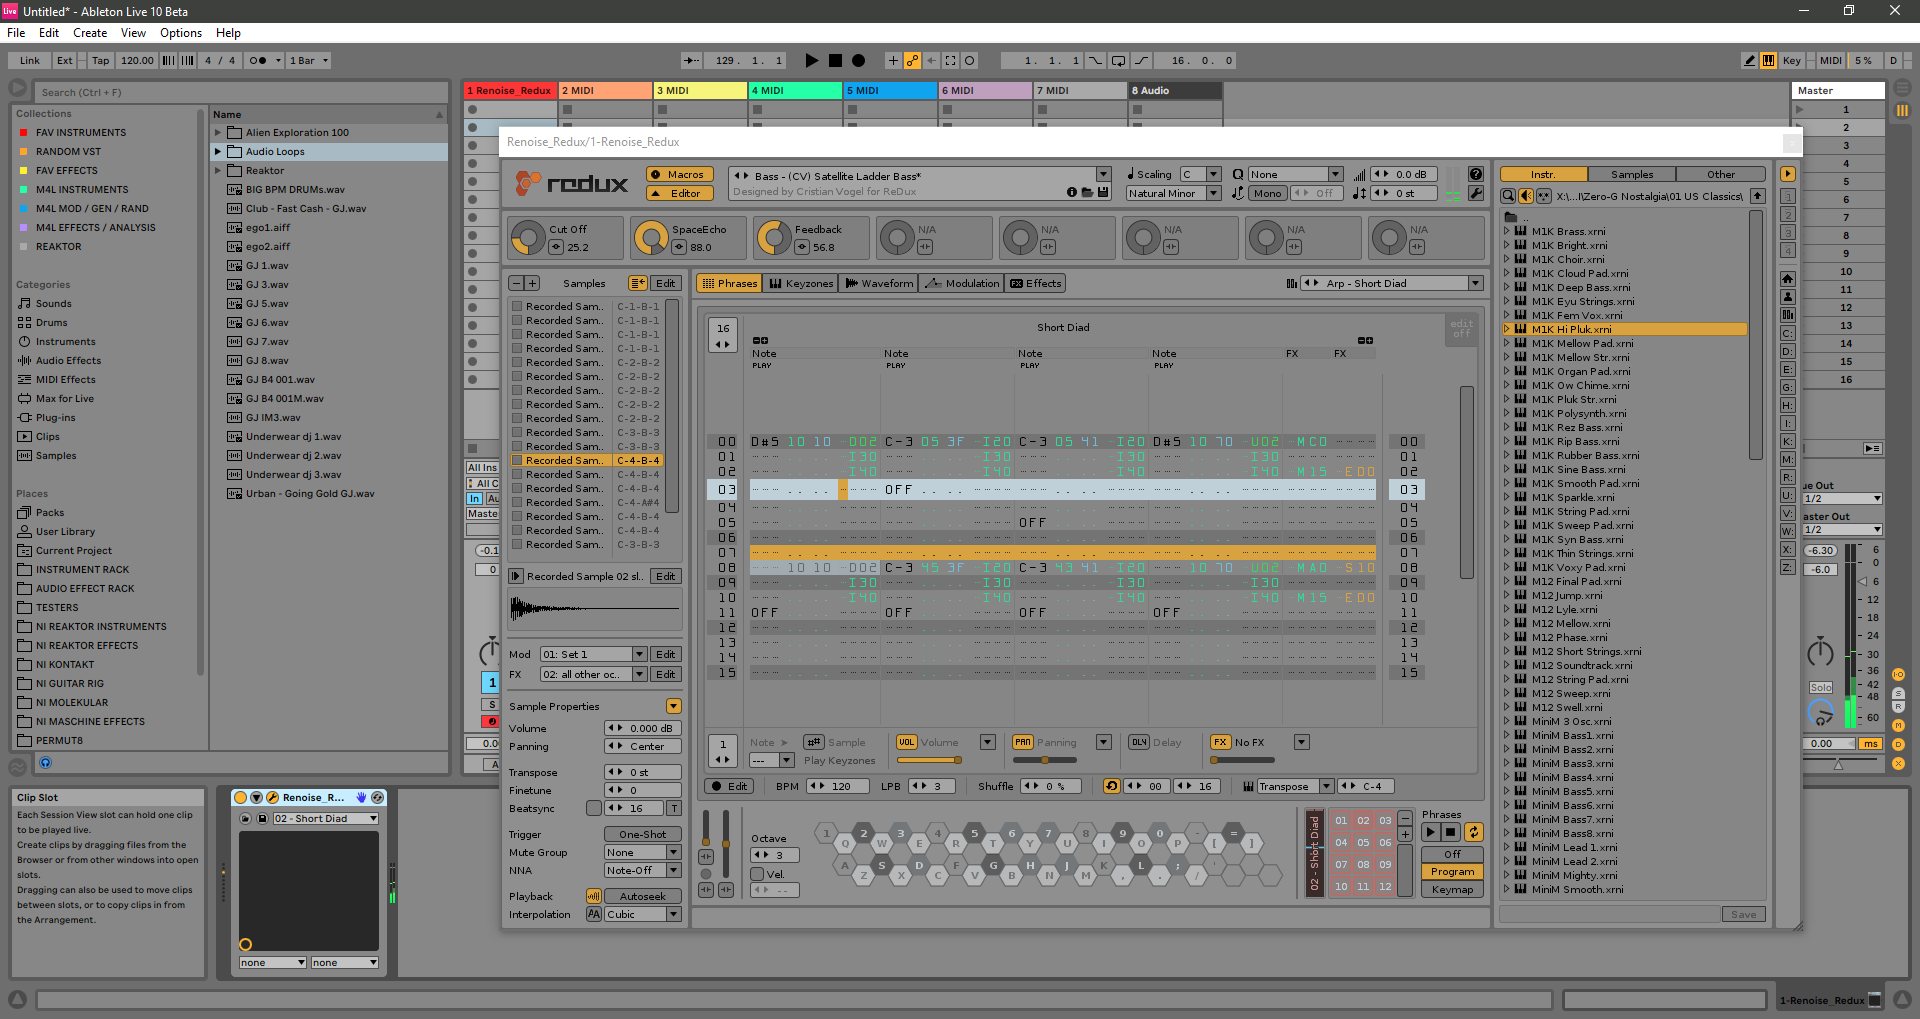Toggle the Autoseek playback button
This screenshot has height=1019, width=1920.
coord(643,896)
